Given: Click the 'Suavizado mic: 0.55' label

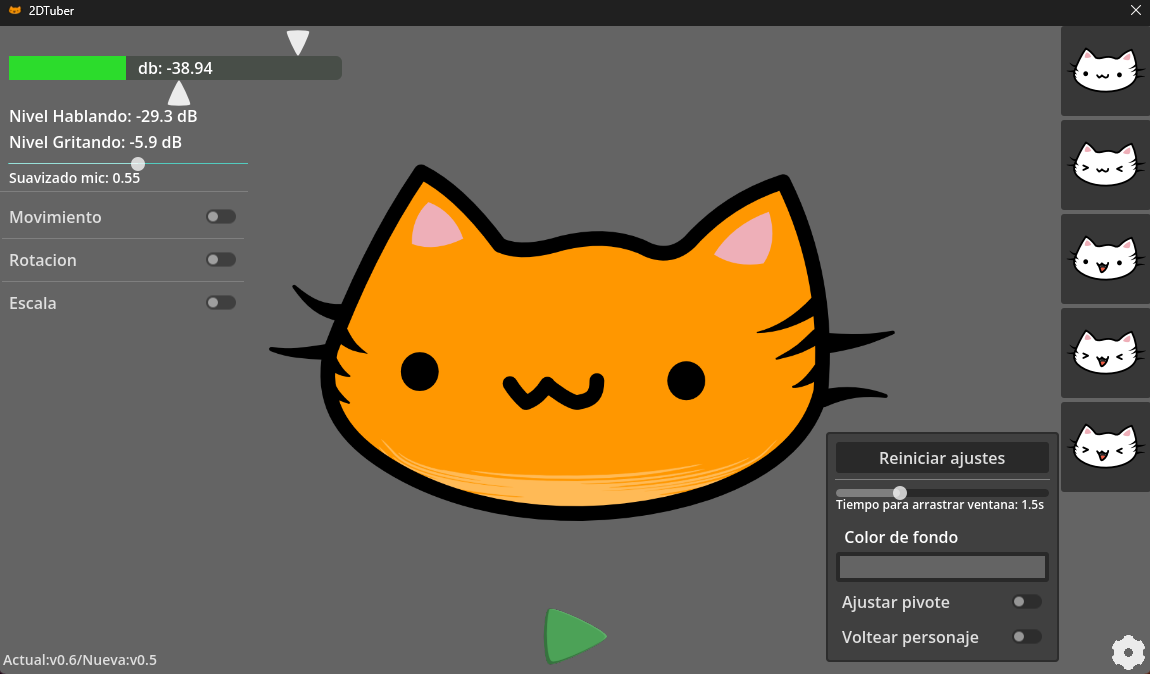Looking at the screenshot, I should coord(74,177).
